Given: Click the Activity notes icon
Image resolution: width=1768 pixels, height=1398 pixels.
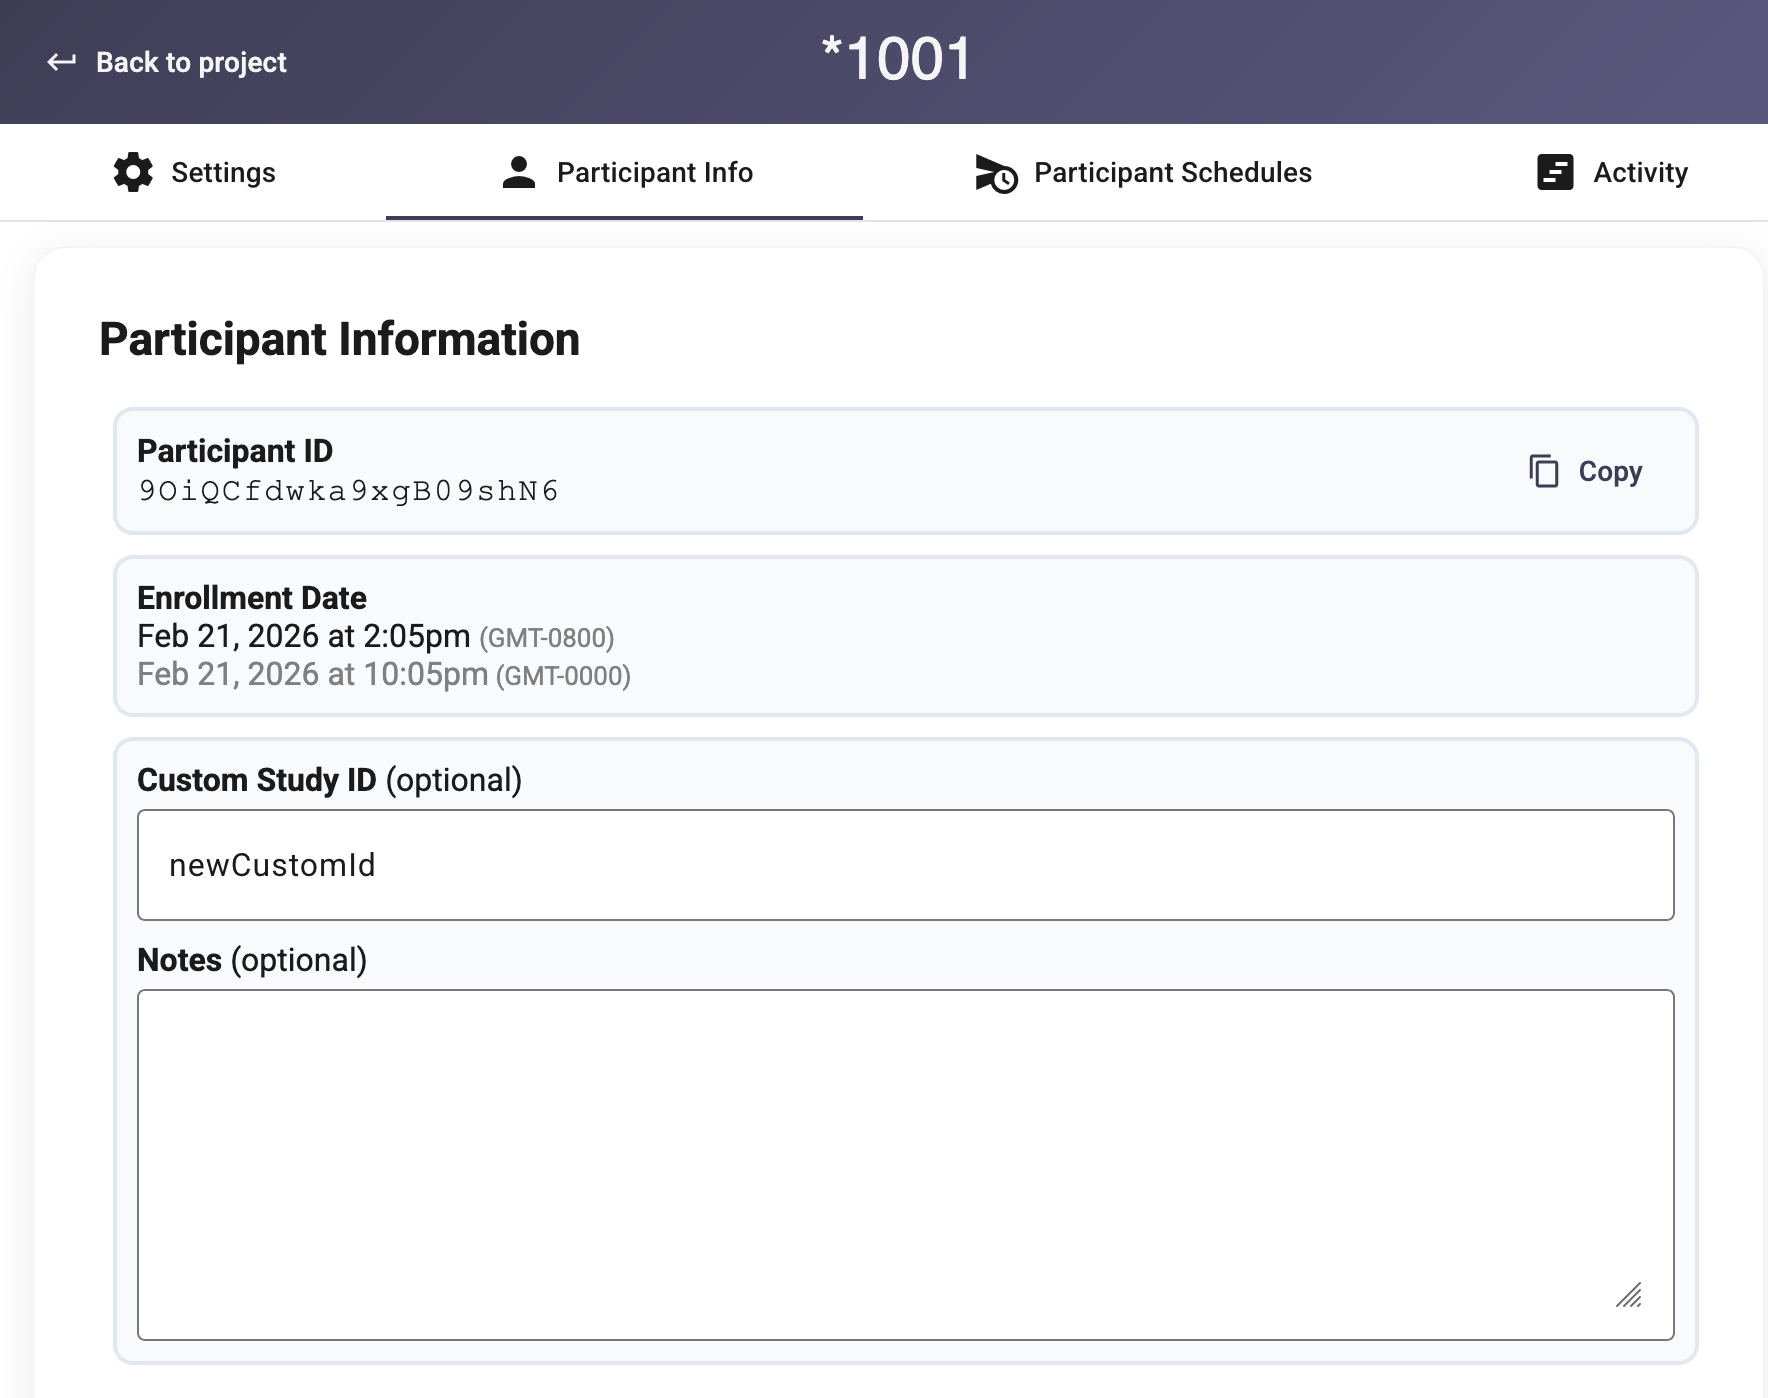Looking at the screenshot, I should click(1554, 172).
